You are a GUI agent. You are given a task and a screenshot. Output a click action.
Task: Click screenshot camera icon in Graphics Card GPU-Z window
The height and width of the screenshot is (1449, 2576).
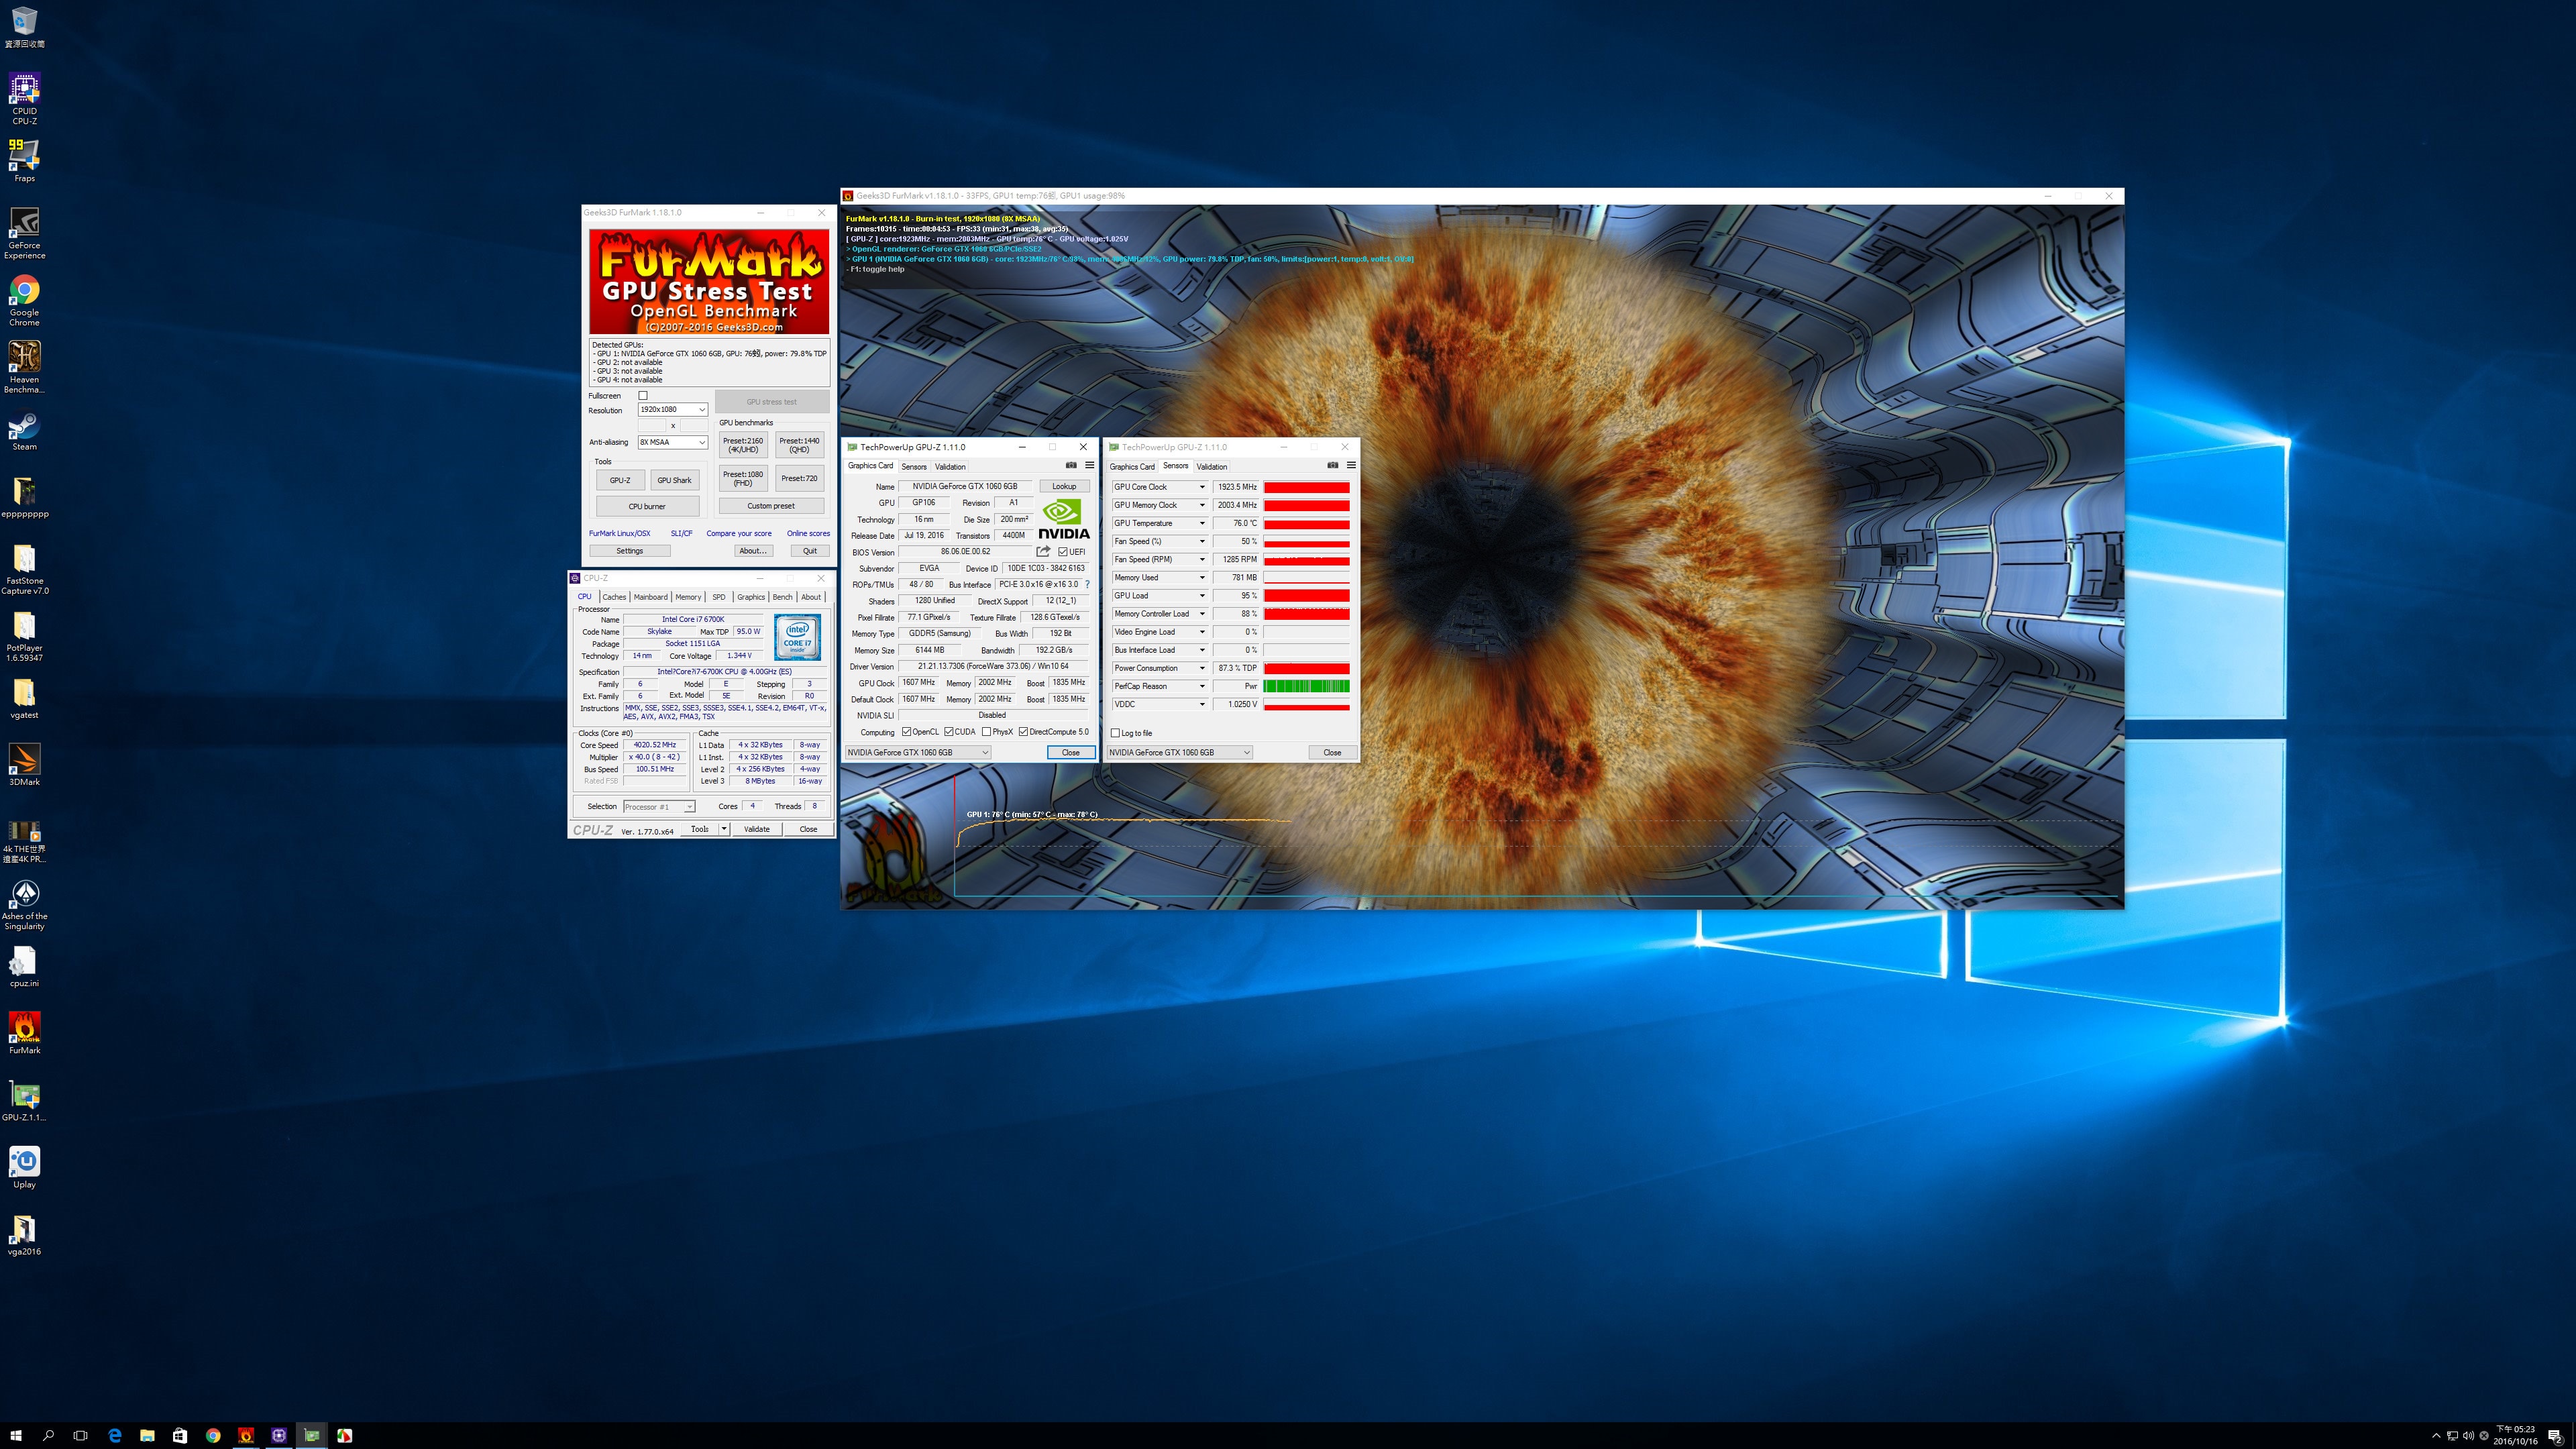coord(1071,465)
